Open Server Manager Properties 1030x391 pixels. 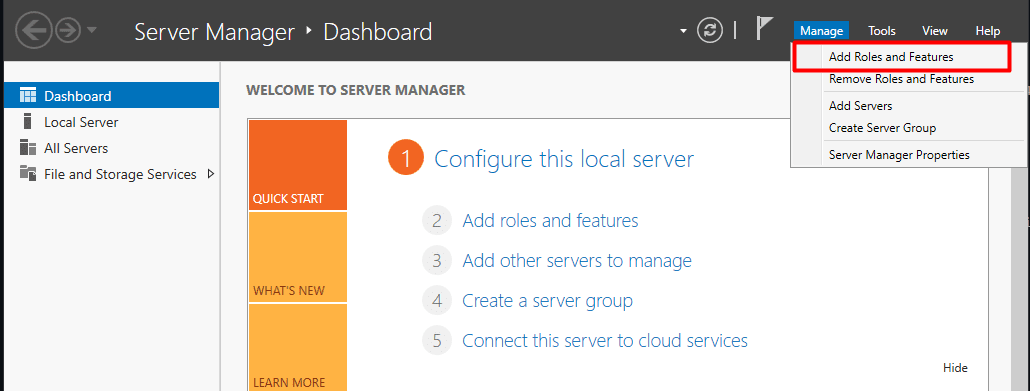click(899, 155)
